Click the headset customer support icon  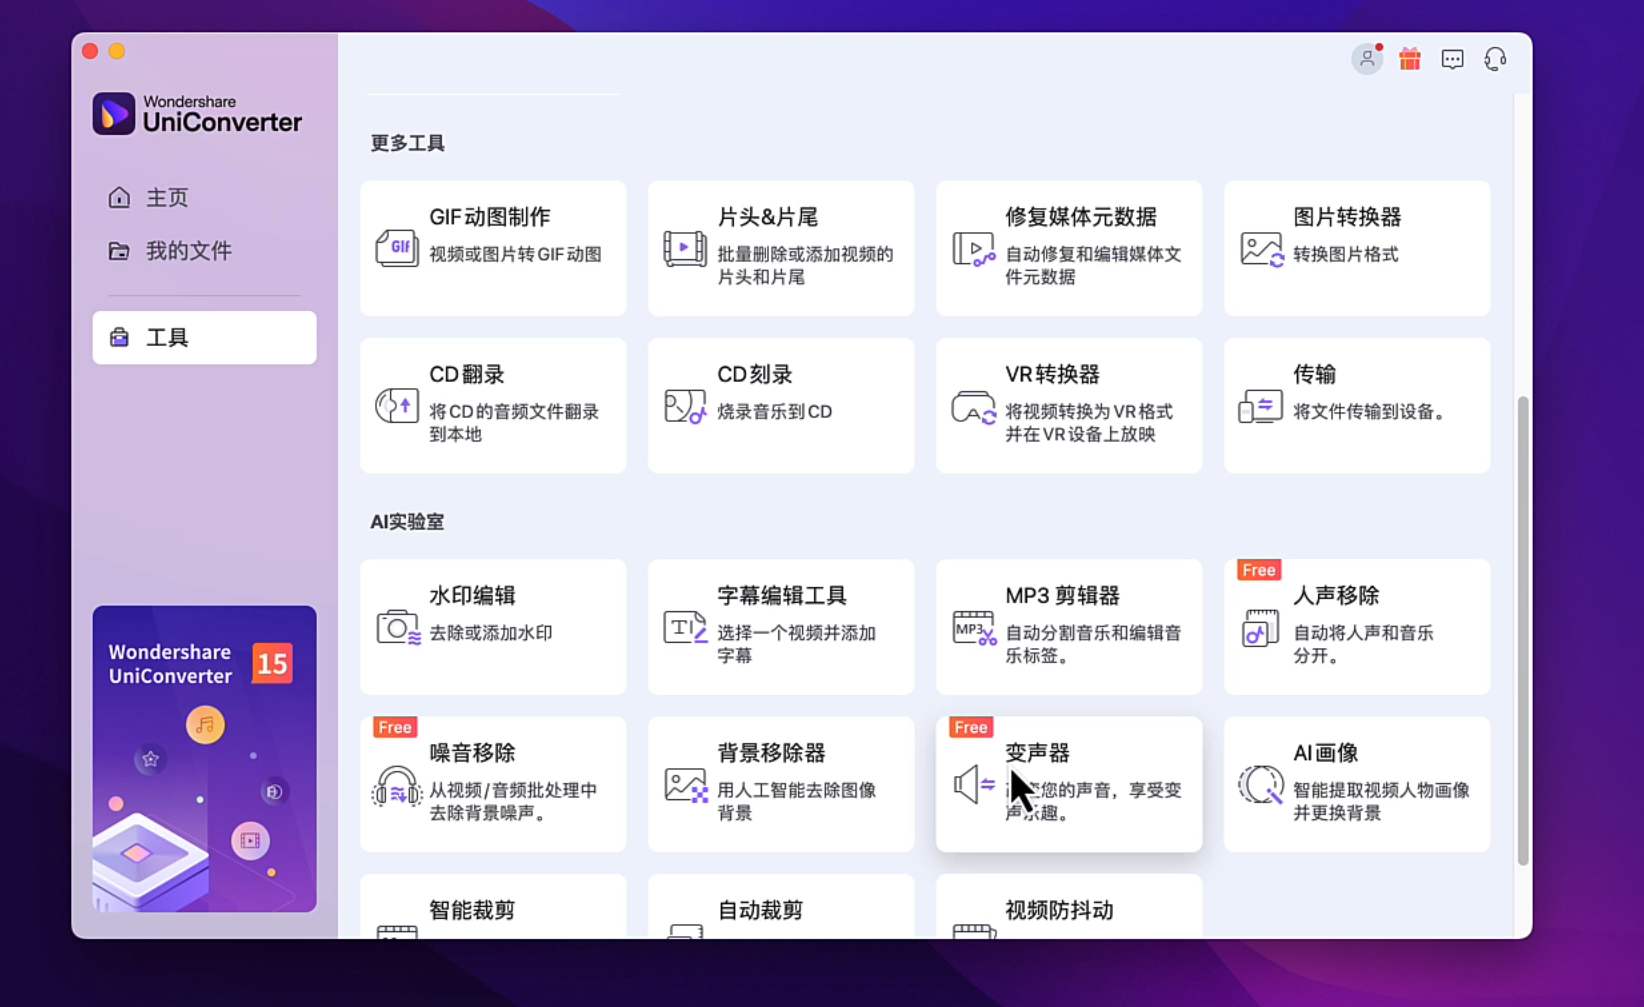tap(1495, 60)
